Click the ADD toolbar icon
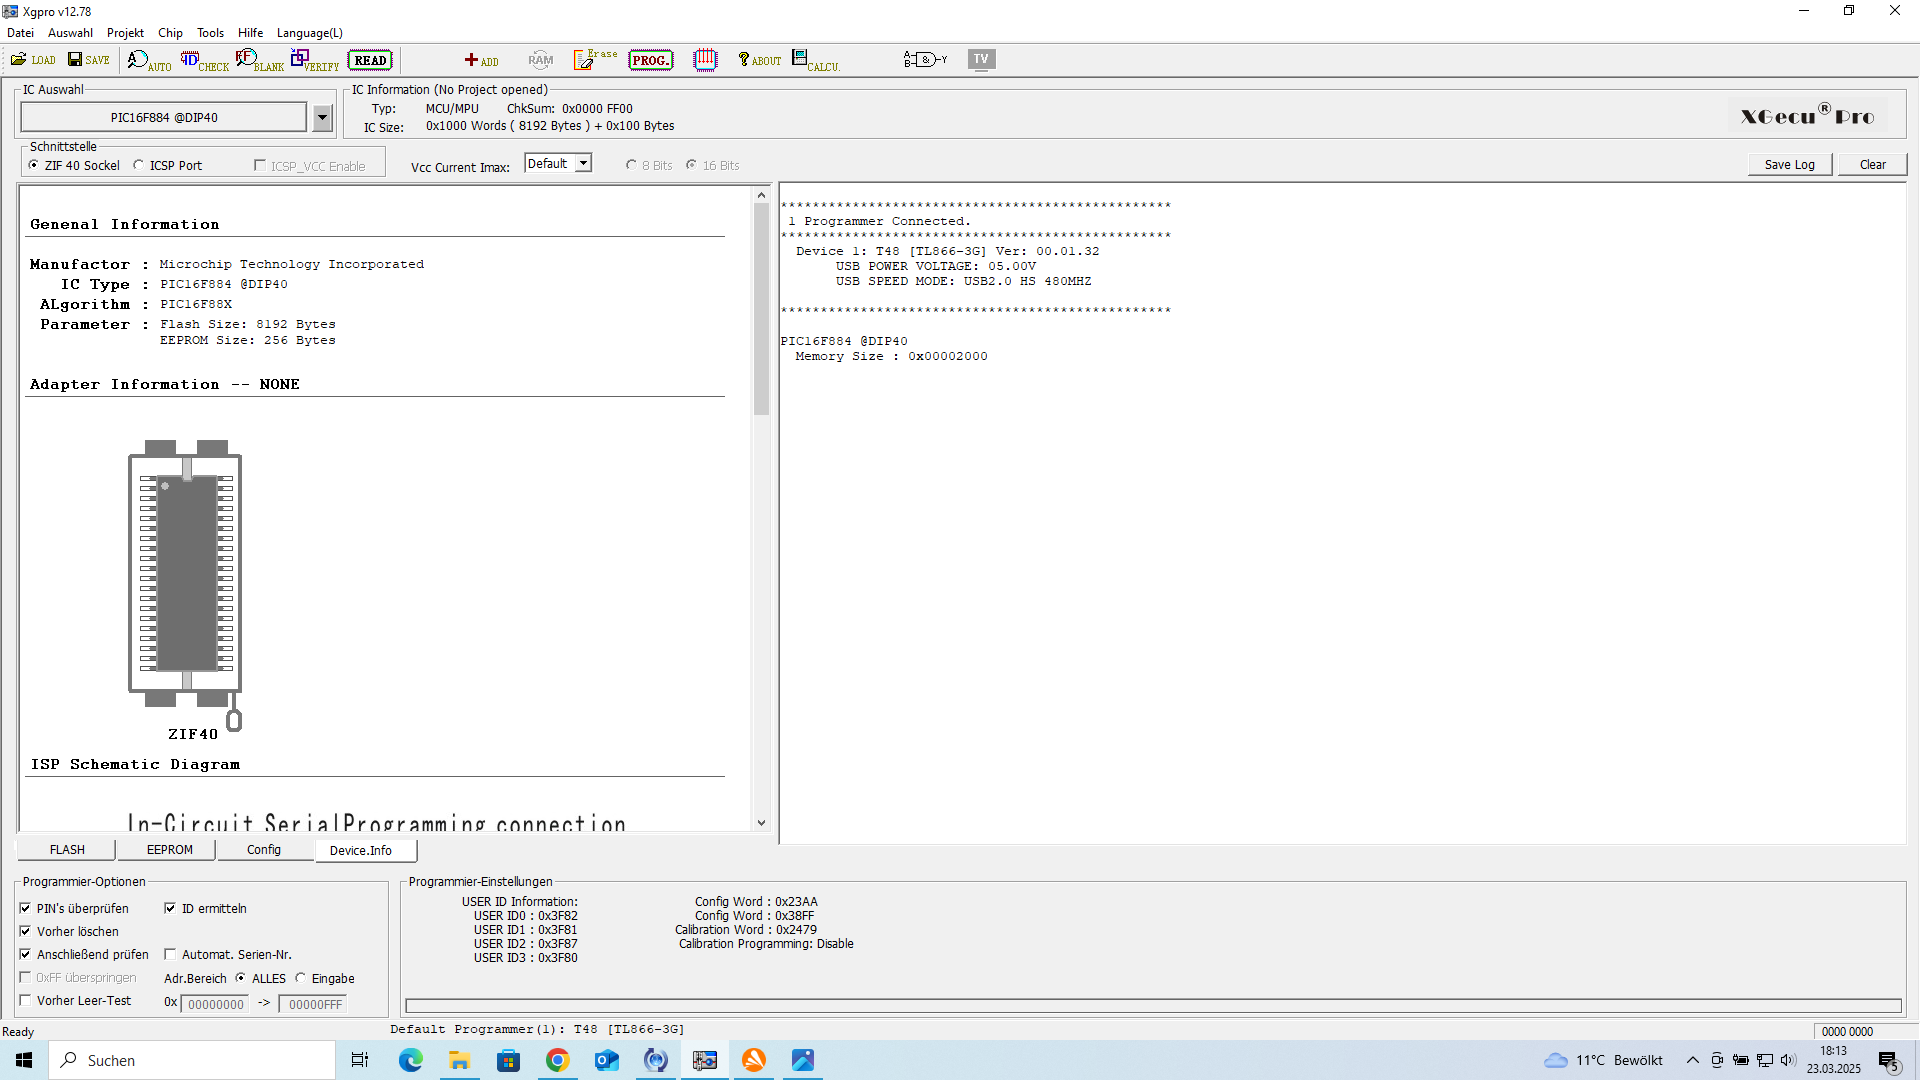Screen dimensions: 1920x1080 (481, 60)
